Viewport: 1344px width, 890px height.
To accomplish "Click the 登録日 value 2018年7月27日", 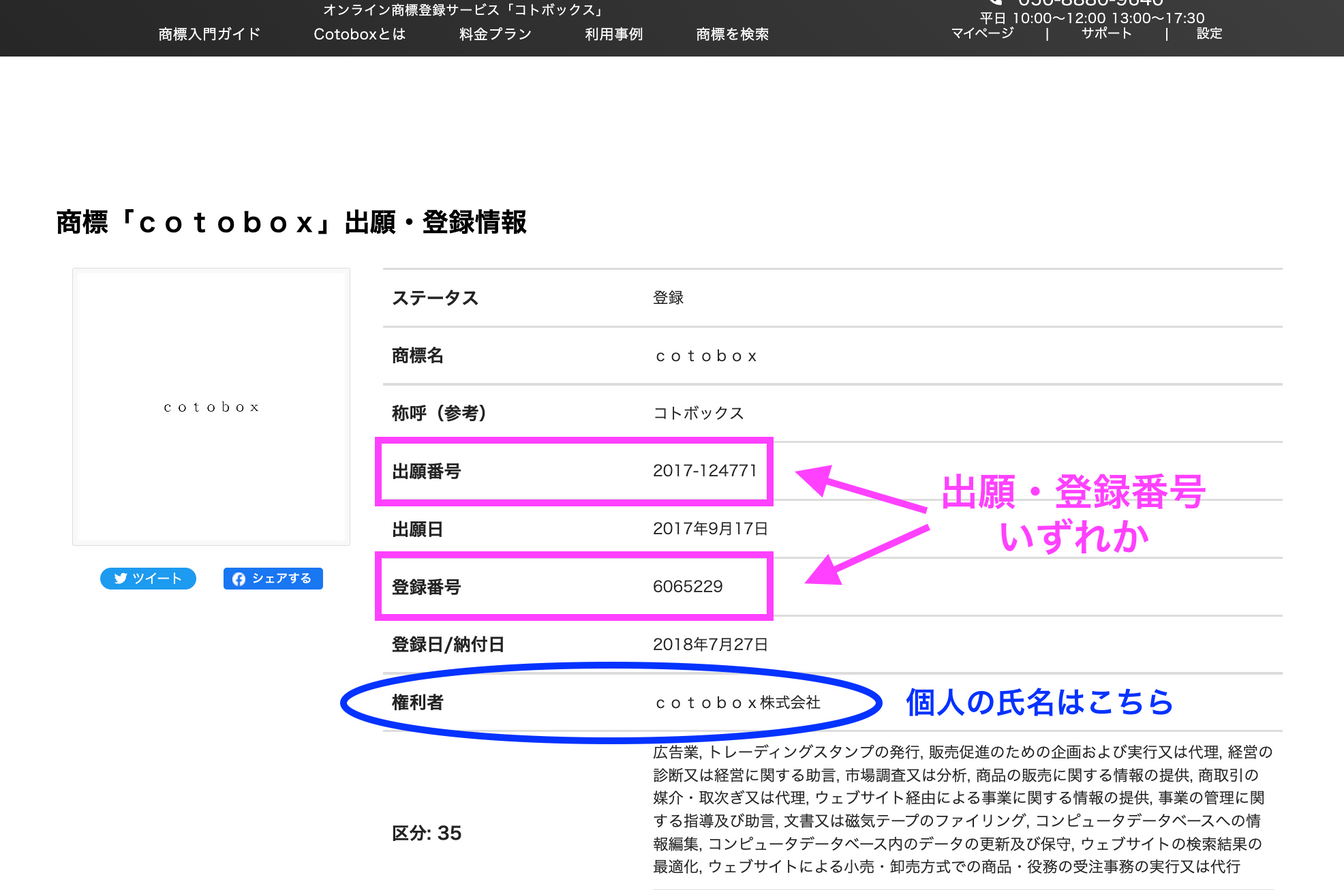I will pyautogui.click(x=711, y=645).
